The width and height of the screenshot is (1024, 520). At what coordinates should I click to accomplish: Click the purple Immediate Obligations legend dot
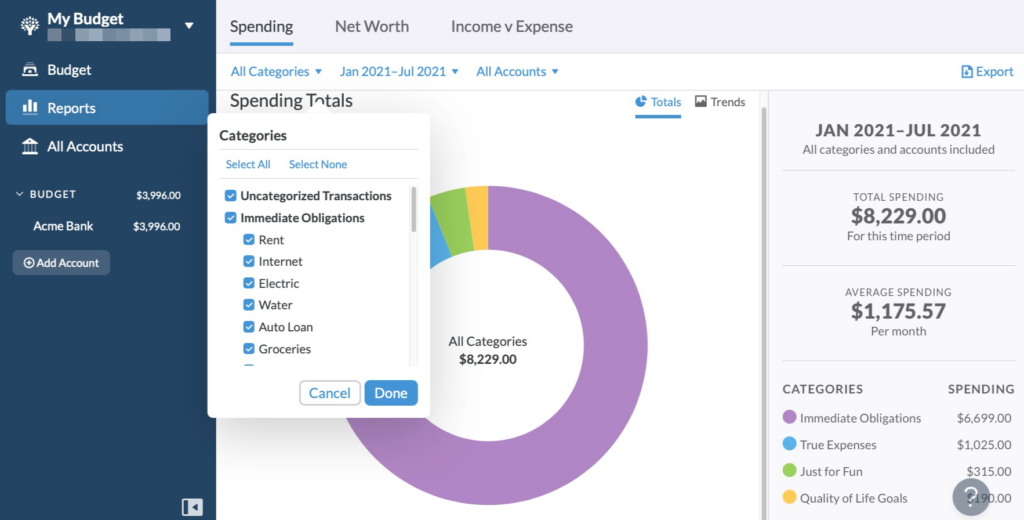(x=790, y=417)
